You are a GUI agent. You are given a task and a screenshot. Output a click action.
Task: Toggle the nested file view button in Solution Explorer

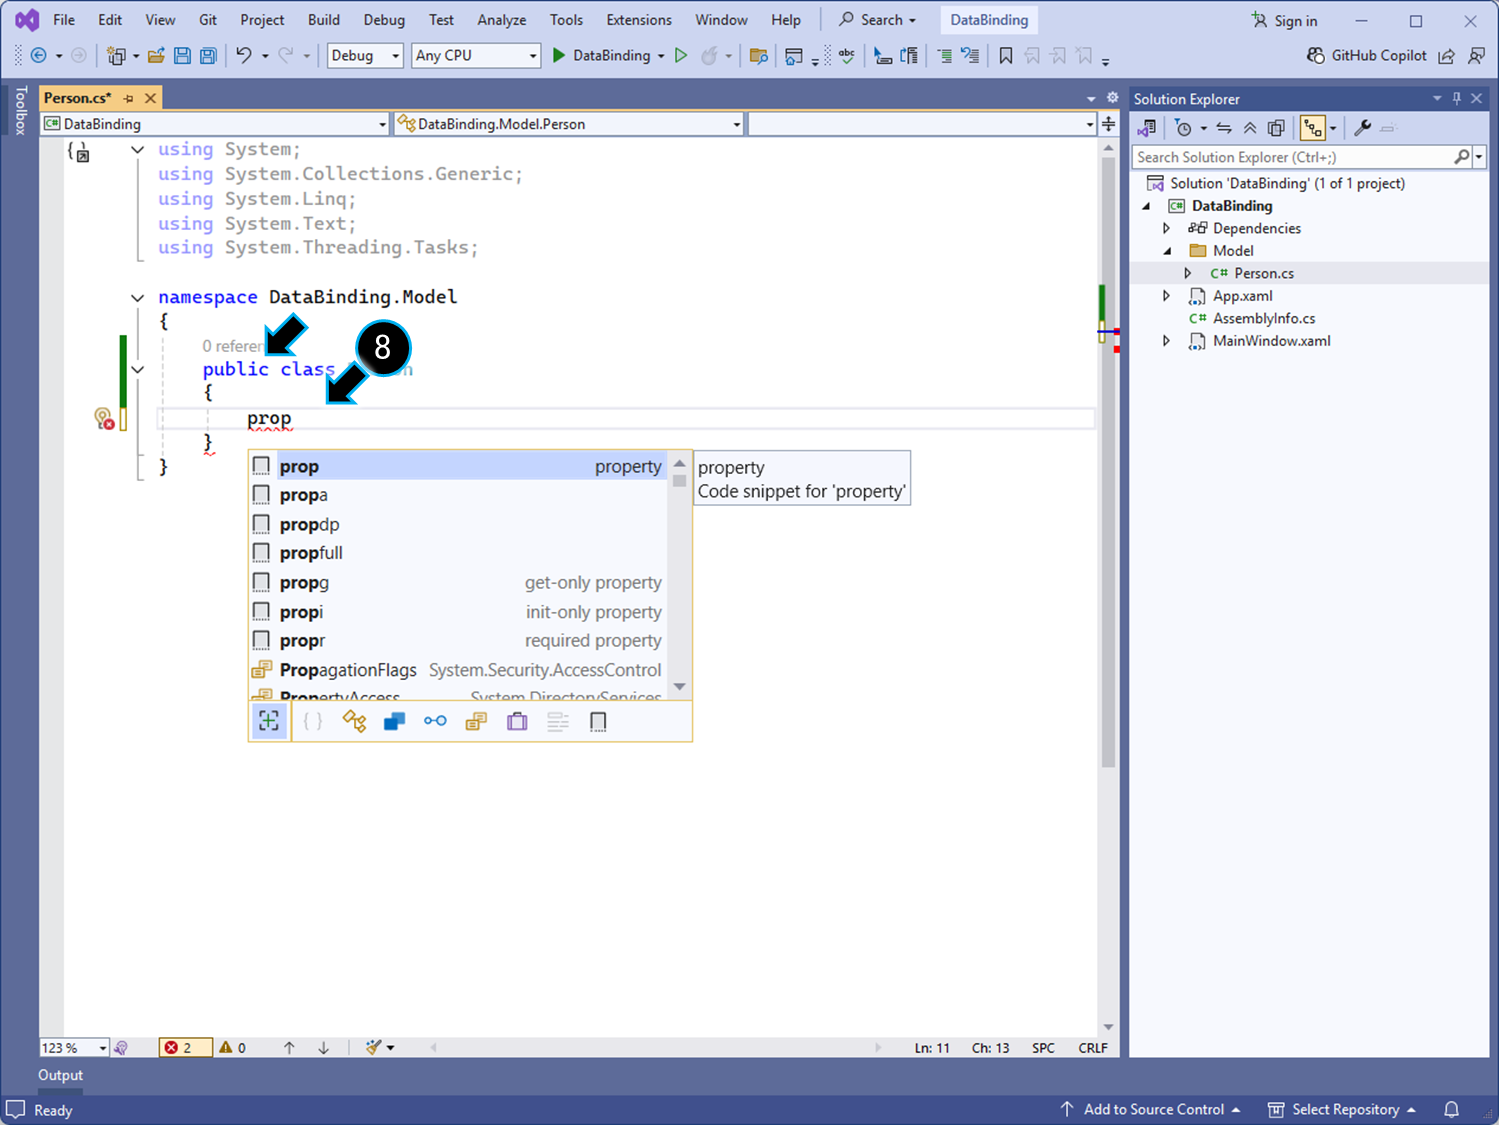tap(1313, 128)
